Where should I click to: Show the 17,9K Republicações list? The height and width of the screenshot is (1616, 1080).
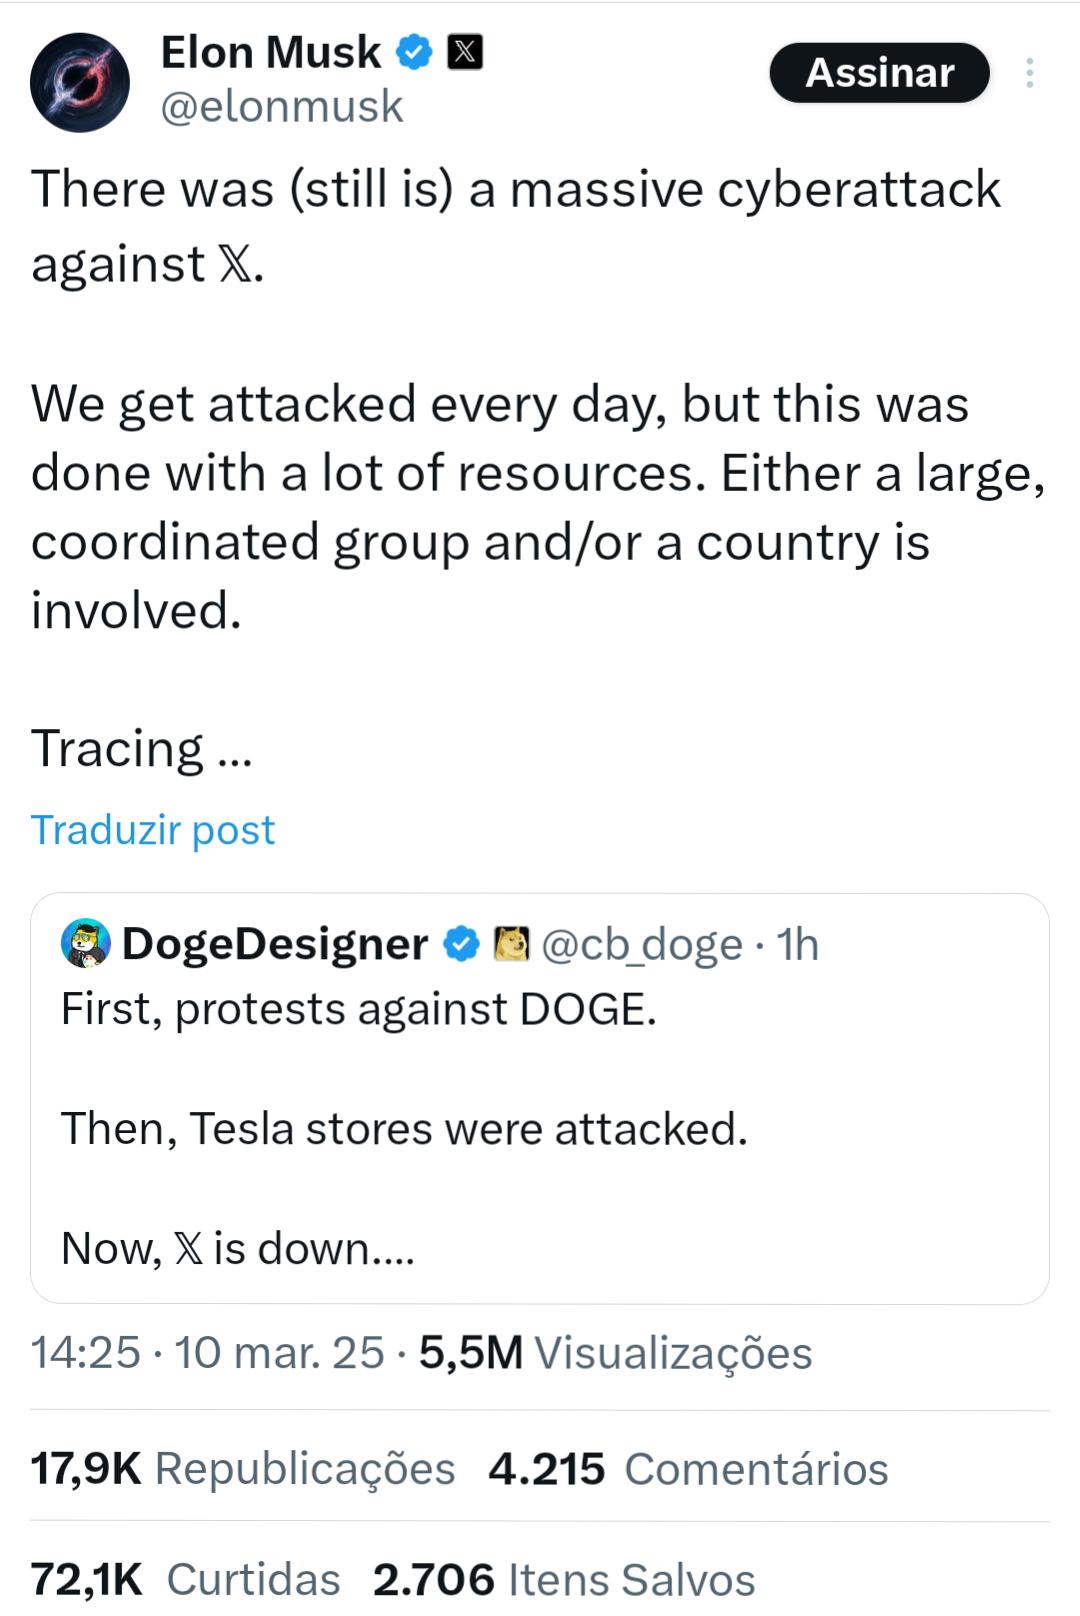pos(243,1468)
